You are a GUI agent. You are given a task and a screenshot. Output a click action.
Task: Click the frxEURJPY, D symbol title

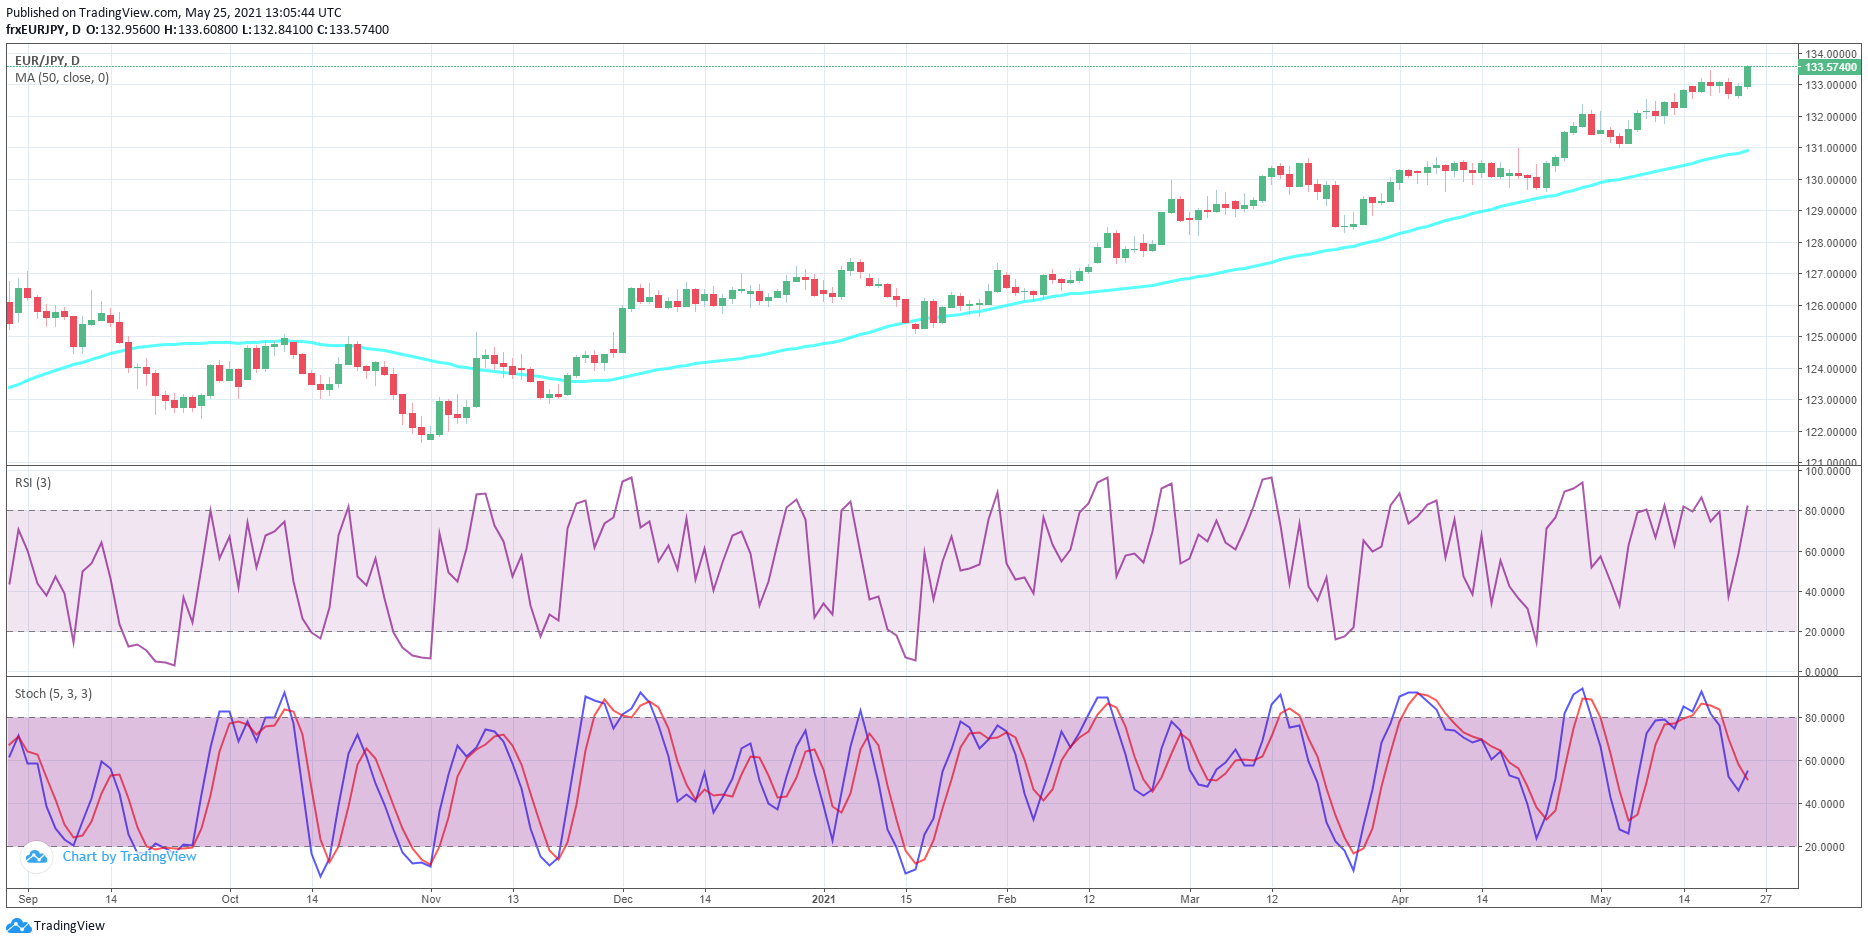coord(41,30)
